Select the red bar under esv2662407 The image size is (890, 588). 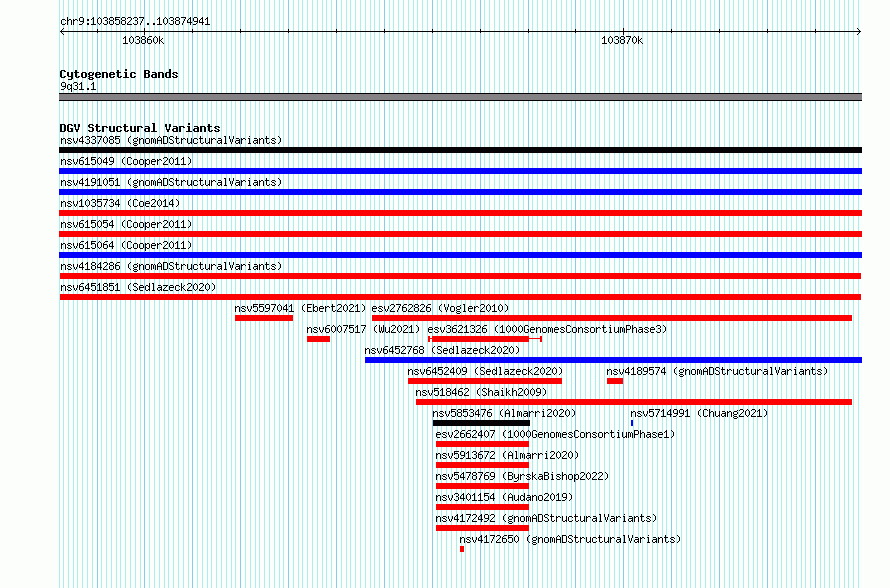(x=482, y=444)
